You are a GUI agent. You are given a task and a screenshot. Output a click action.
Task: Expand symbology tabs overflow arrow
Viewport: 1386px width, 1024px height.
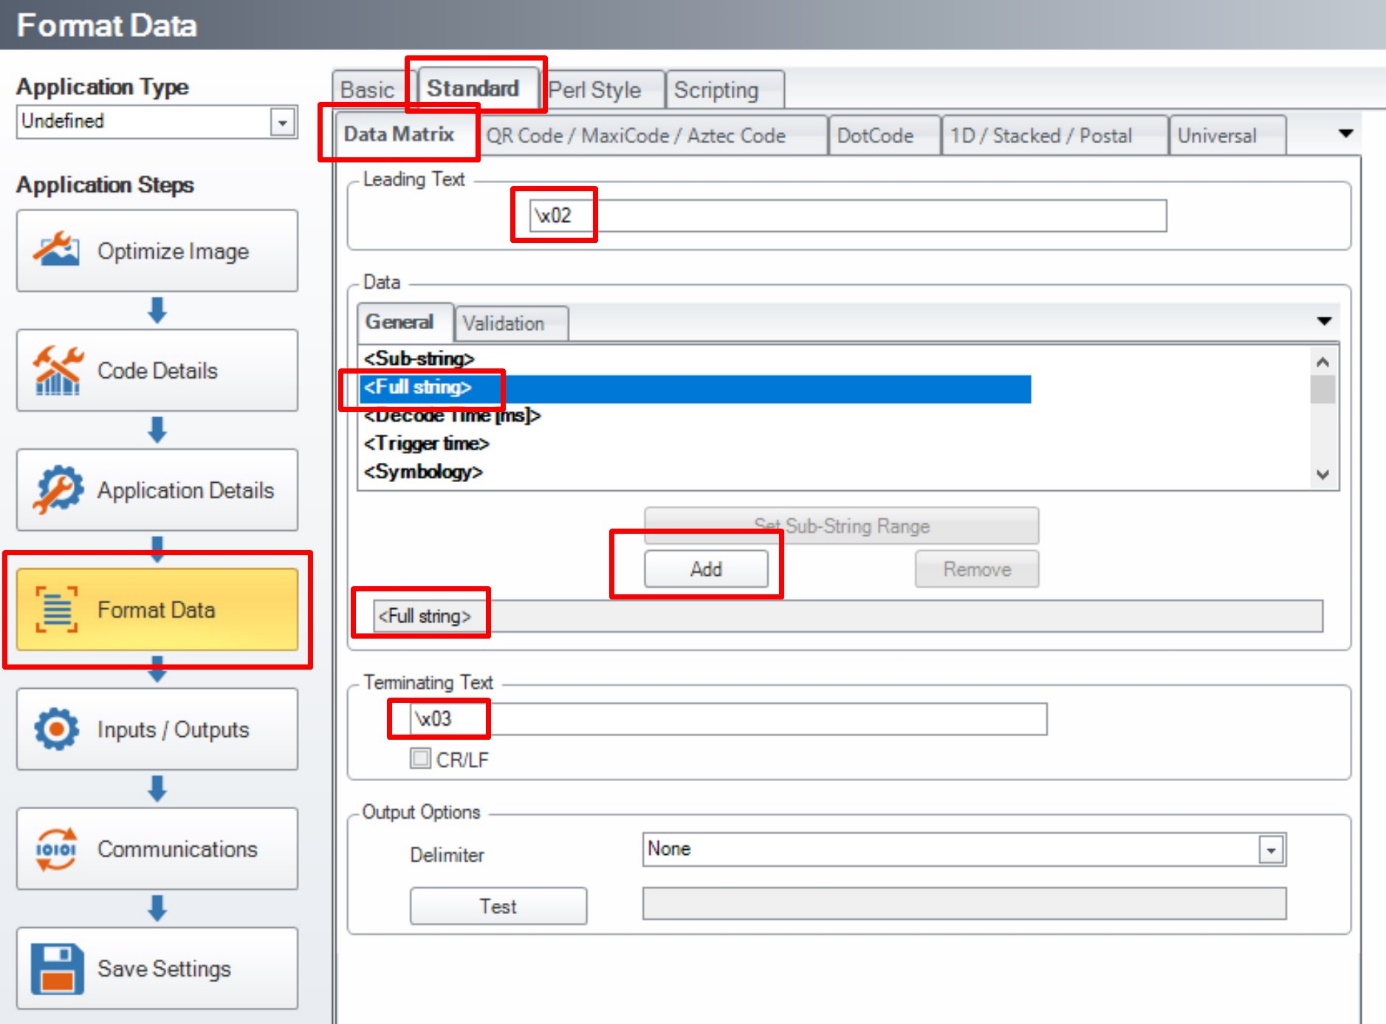click(x=1346, y=134)
